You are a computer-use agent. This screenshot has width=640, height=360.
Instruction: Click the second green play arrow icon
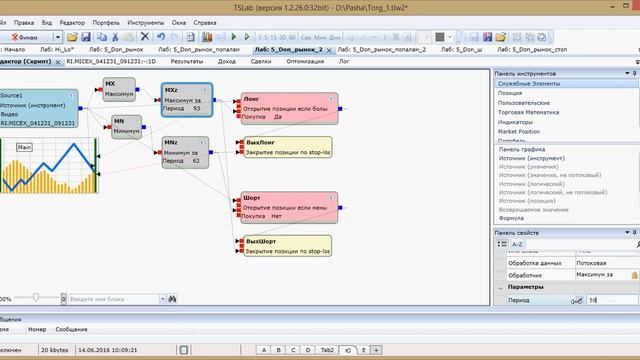pyautogui.click(x=247, y=37)
